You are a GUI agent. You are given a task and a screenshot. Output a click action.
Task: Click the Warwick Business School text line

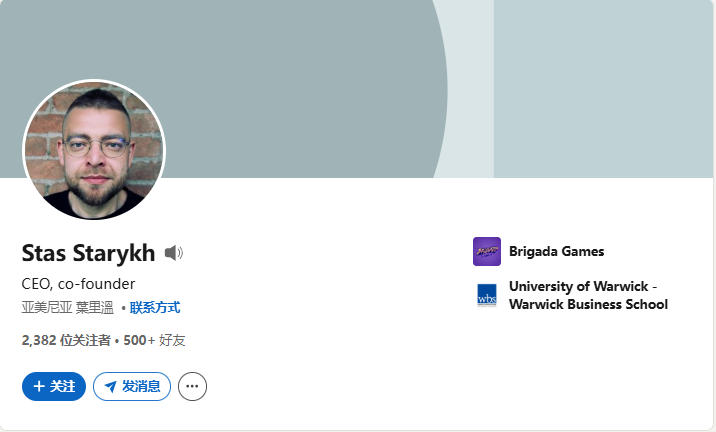[x=588, y=304]
